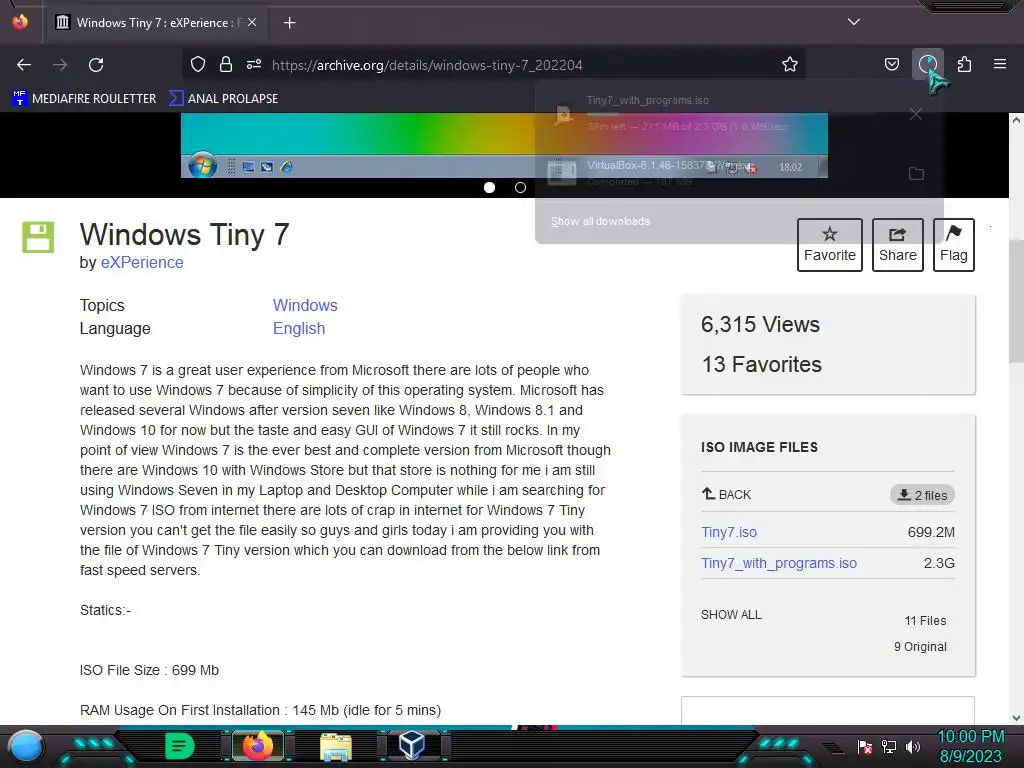Screen dimensions: 1024x768
Task: Select the second carousel dot
Action: pos(520,187)
